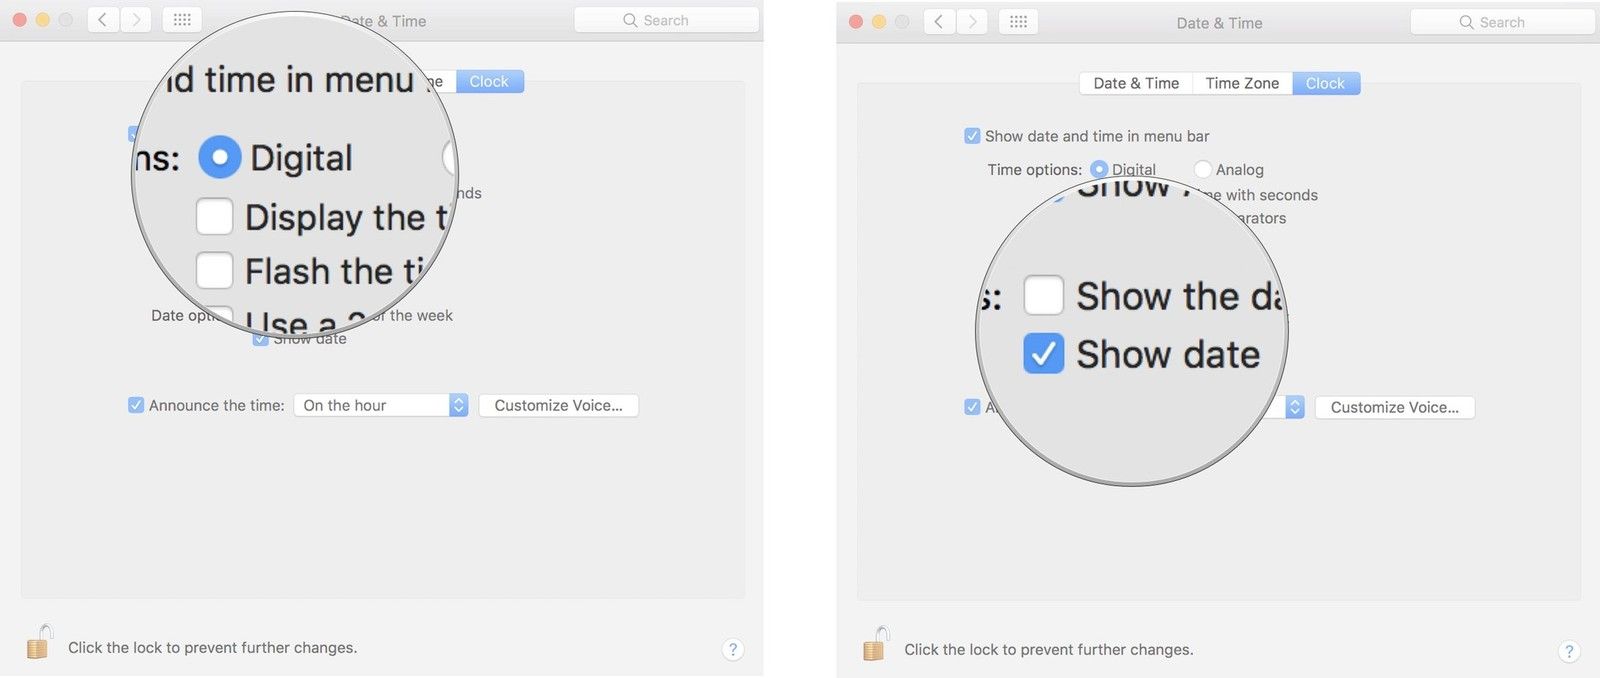Uncheck the magnified Show date checkbox
The image size is (1600, 678).
(1043, 354)
